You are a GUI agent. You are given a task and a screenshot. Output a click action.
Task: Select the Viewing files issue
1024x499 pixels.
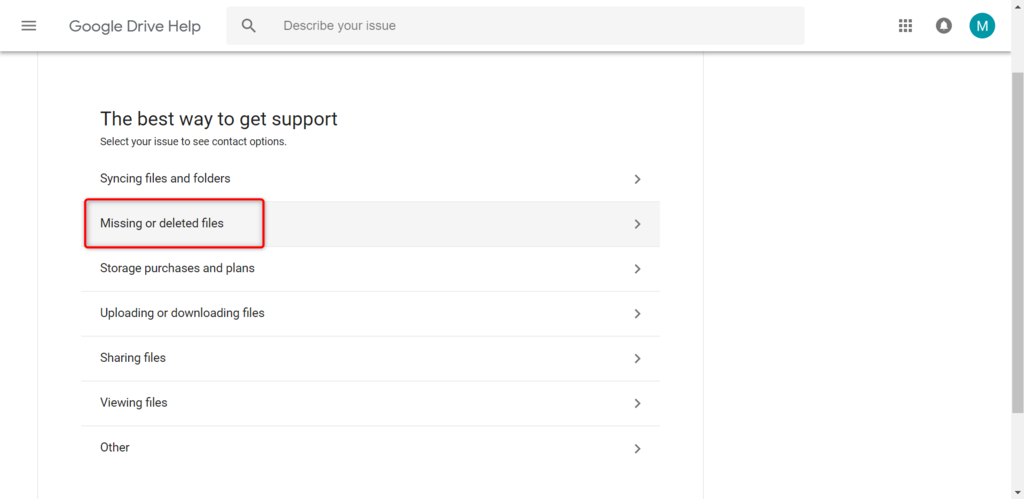[134, 403]
